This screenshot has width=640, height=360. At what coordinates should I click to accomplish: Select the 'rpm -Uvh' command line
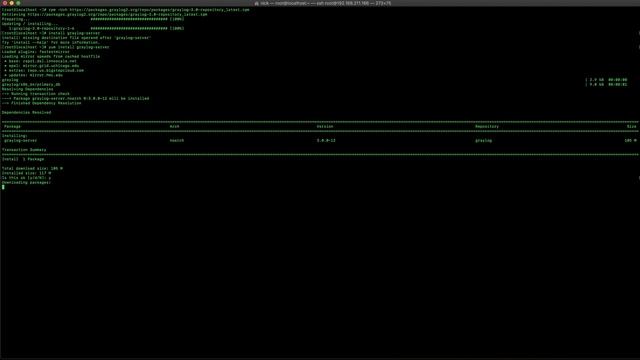125,9
